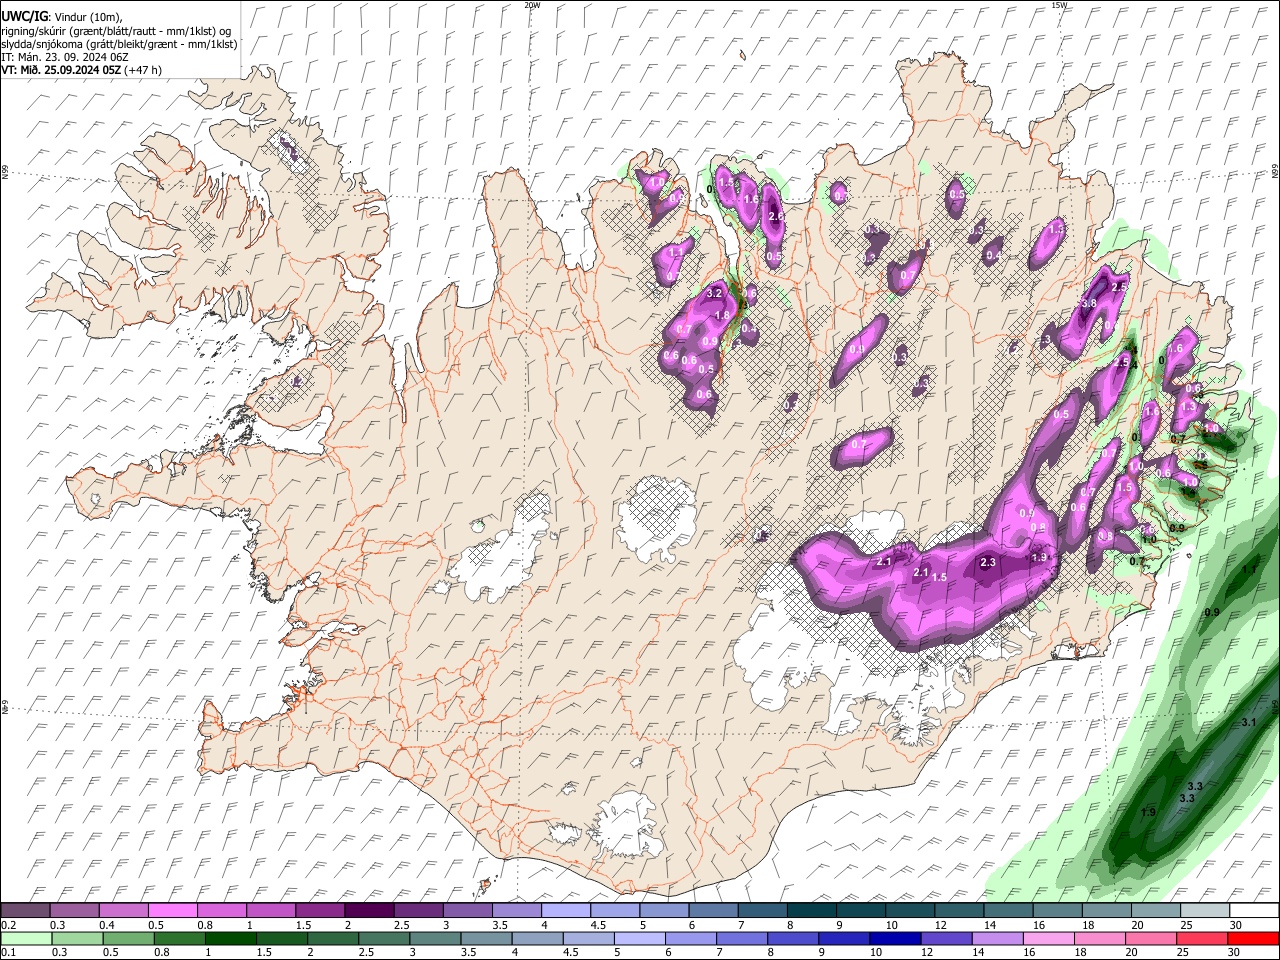Pick the bright pink legend swatch between 0.5 and 0.8
This screenshot has height=960, width=1280.
click(172, 910)
